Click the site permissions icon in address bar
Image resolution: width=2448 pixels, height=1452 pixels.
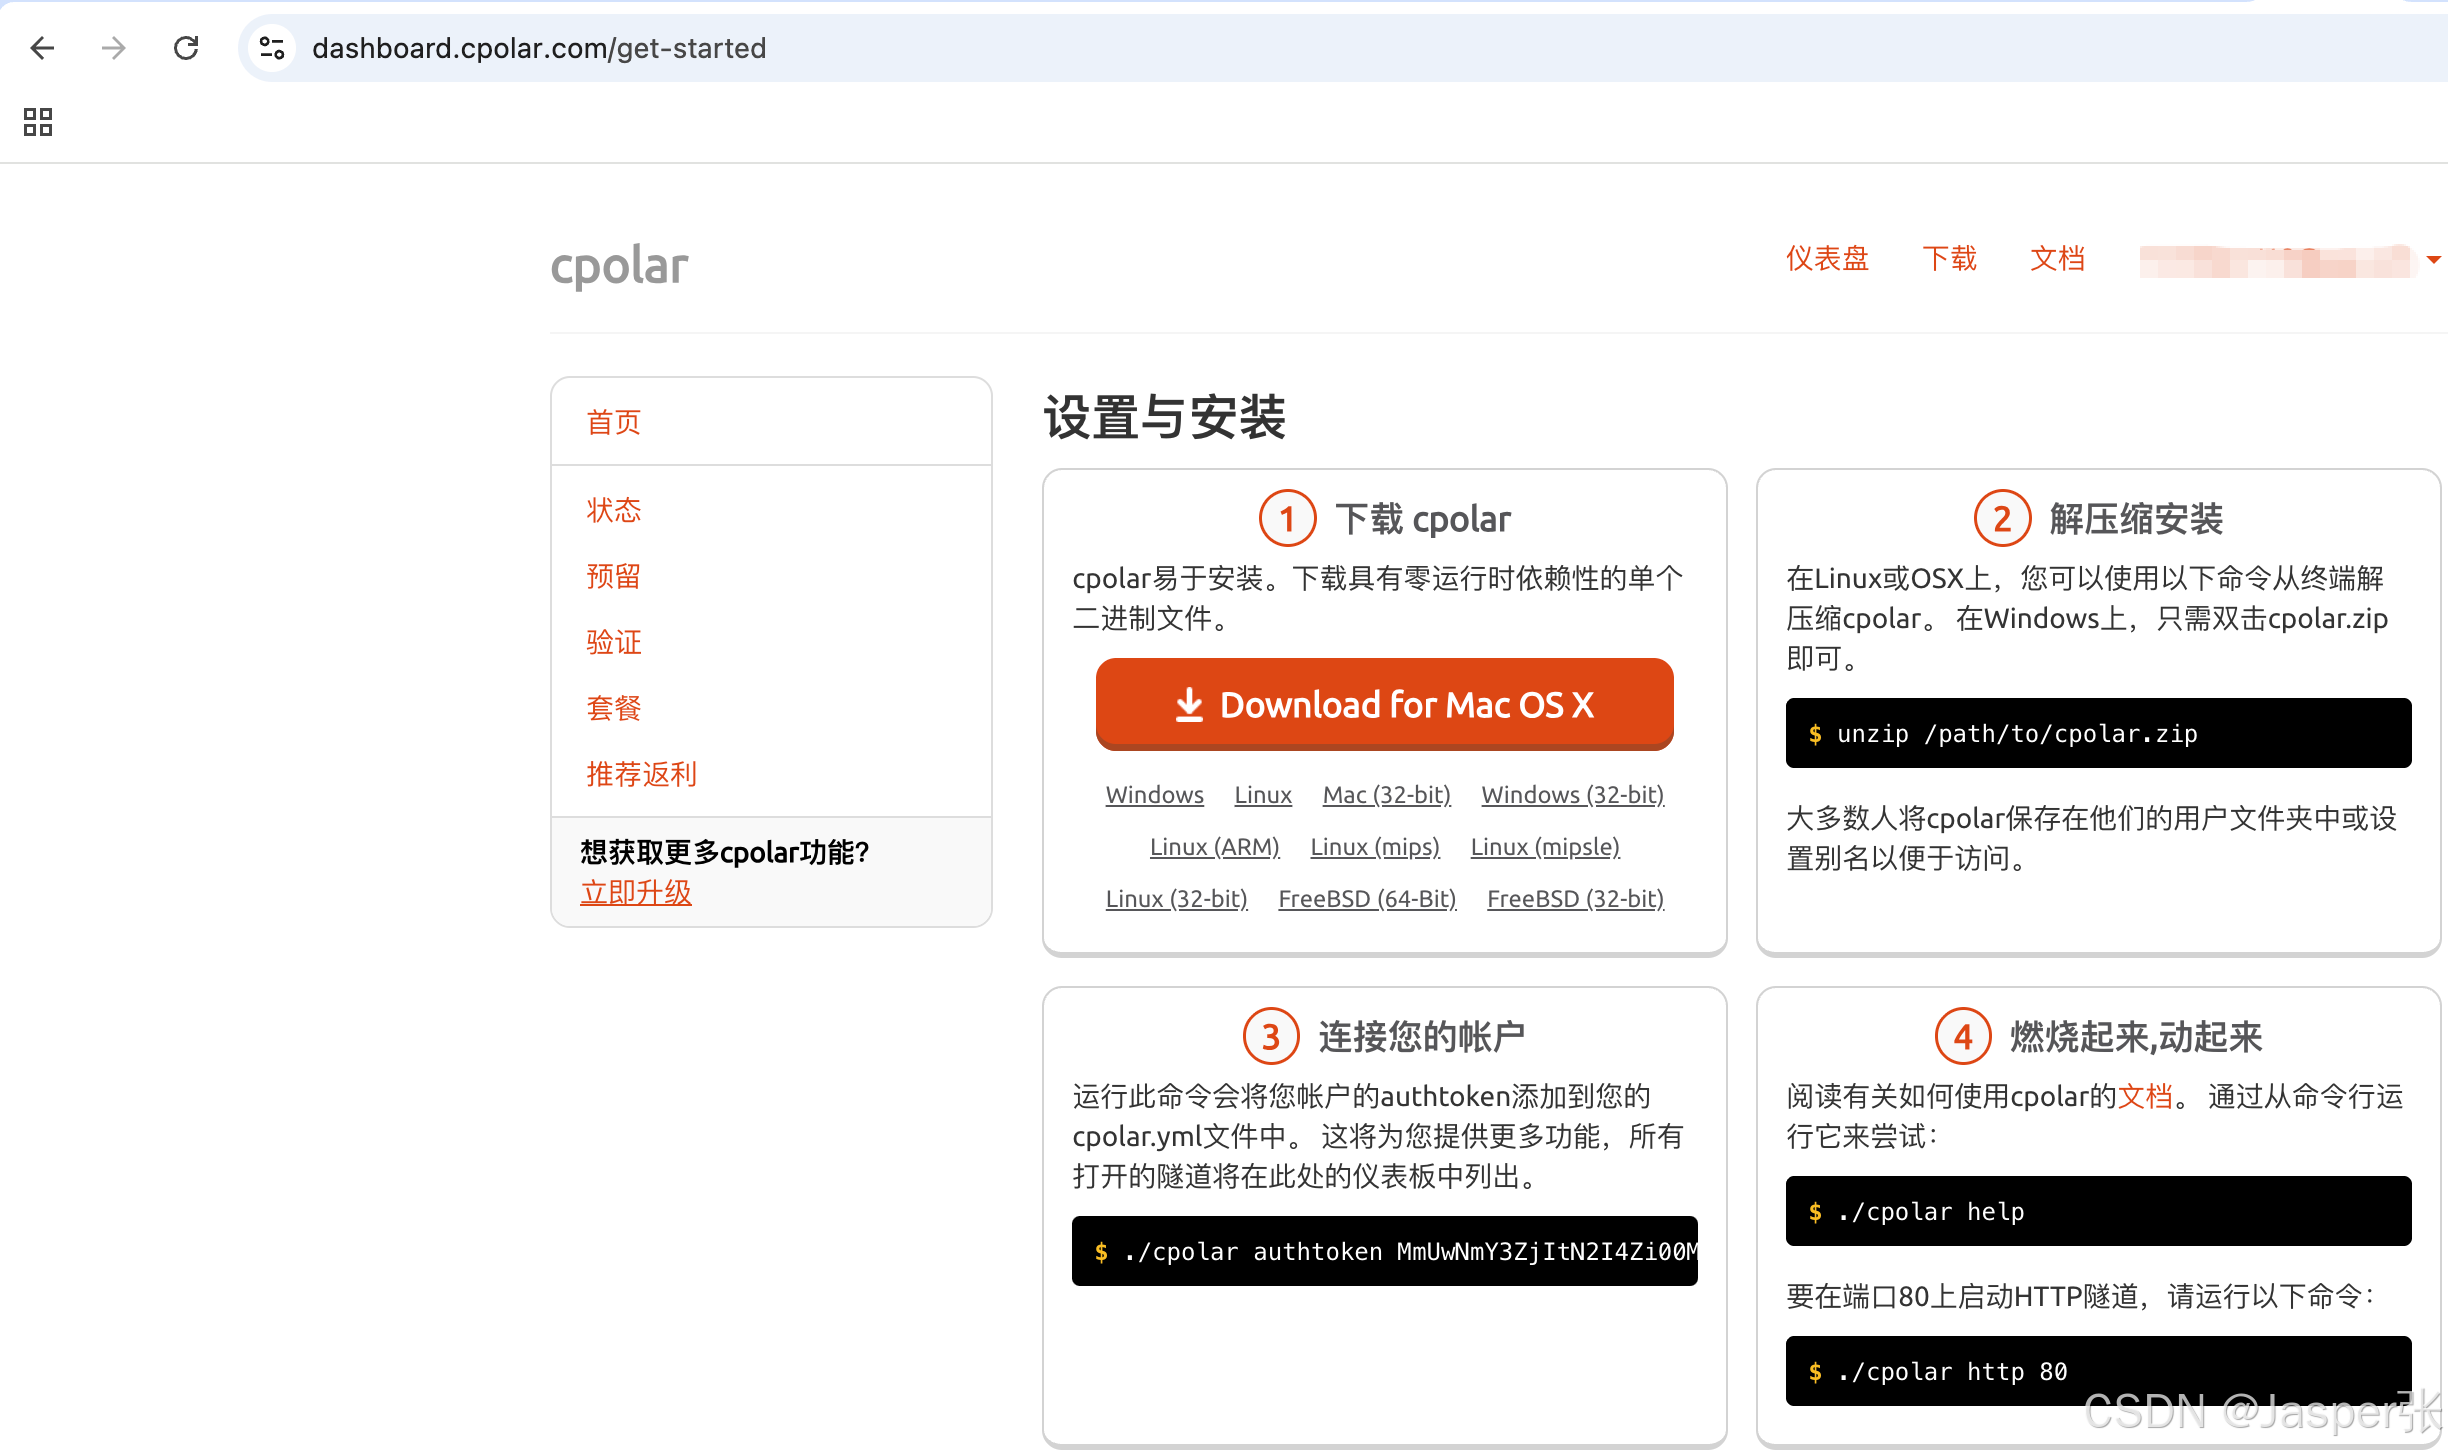pos(270,47)
